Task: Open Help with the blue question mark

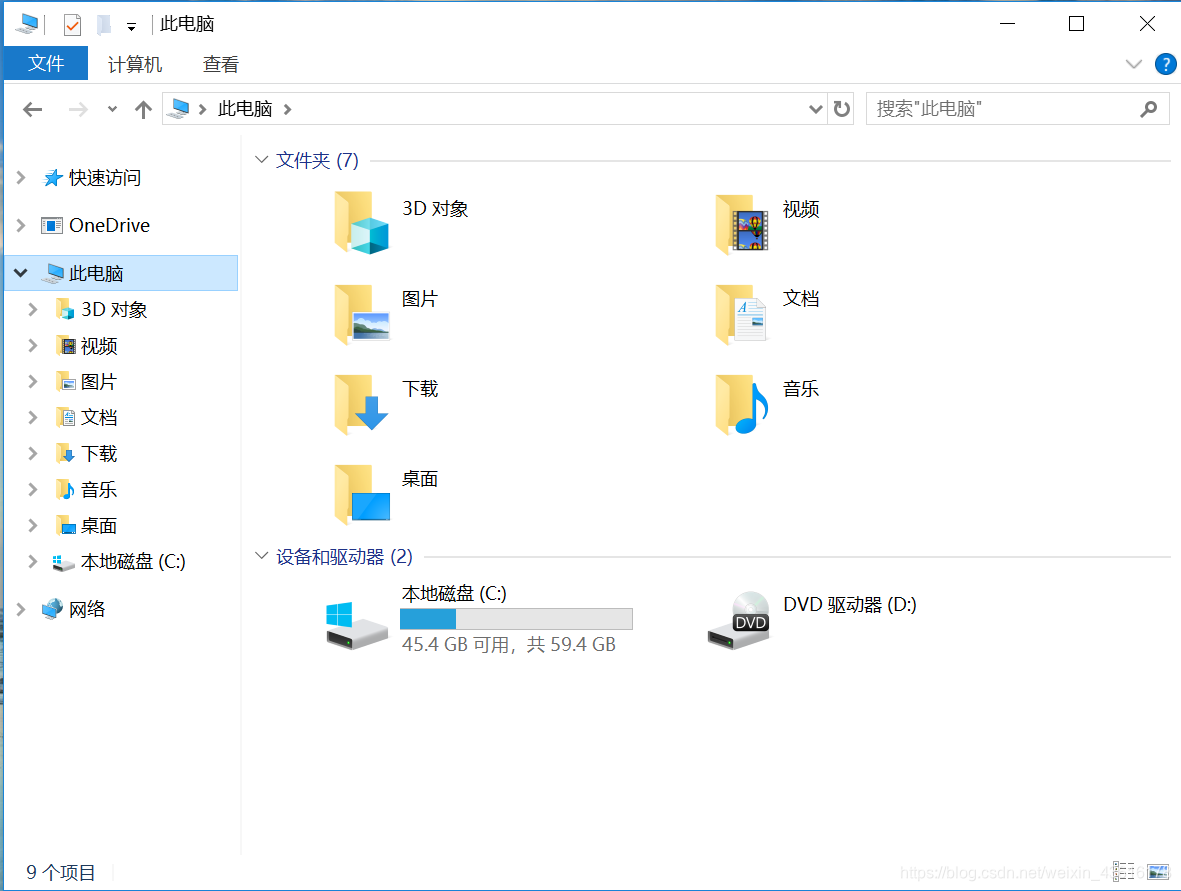Action: coord(1165,64)
